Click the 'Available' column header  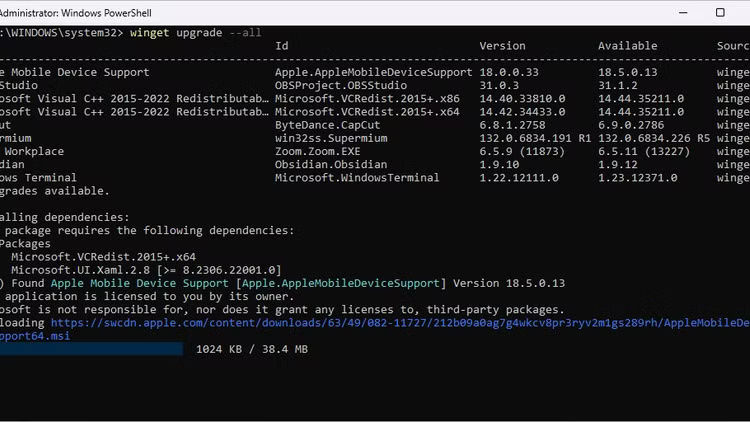click(x=627, y=46)
